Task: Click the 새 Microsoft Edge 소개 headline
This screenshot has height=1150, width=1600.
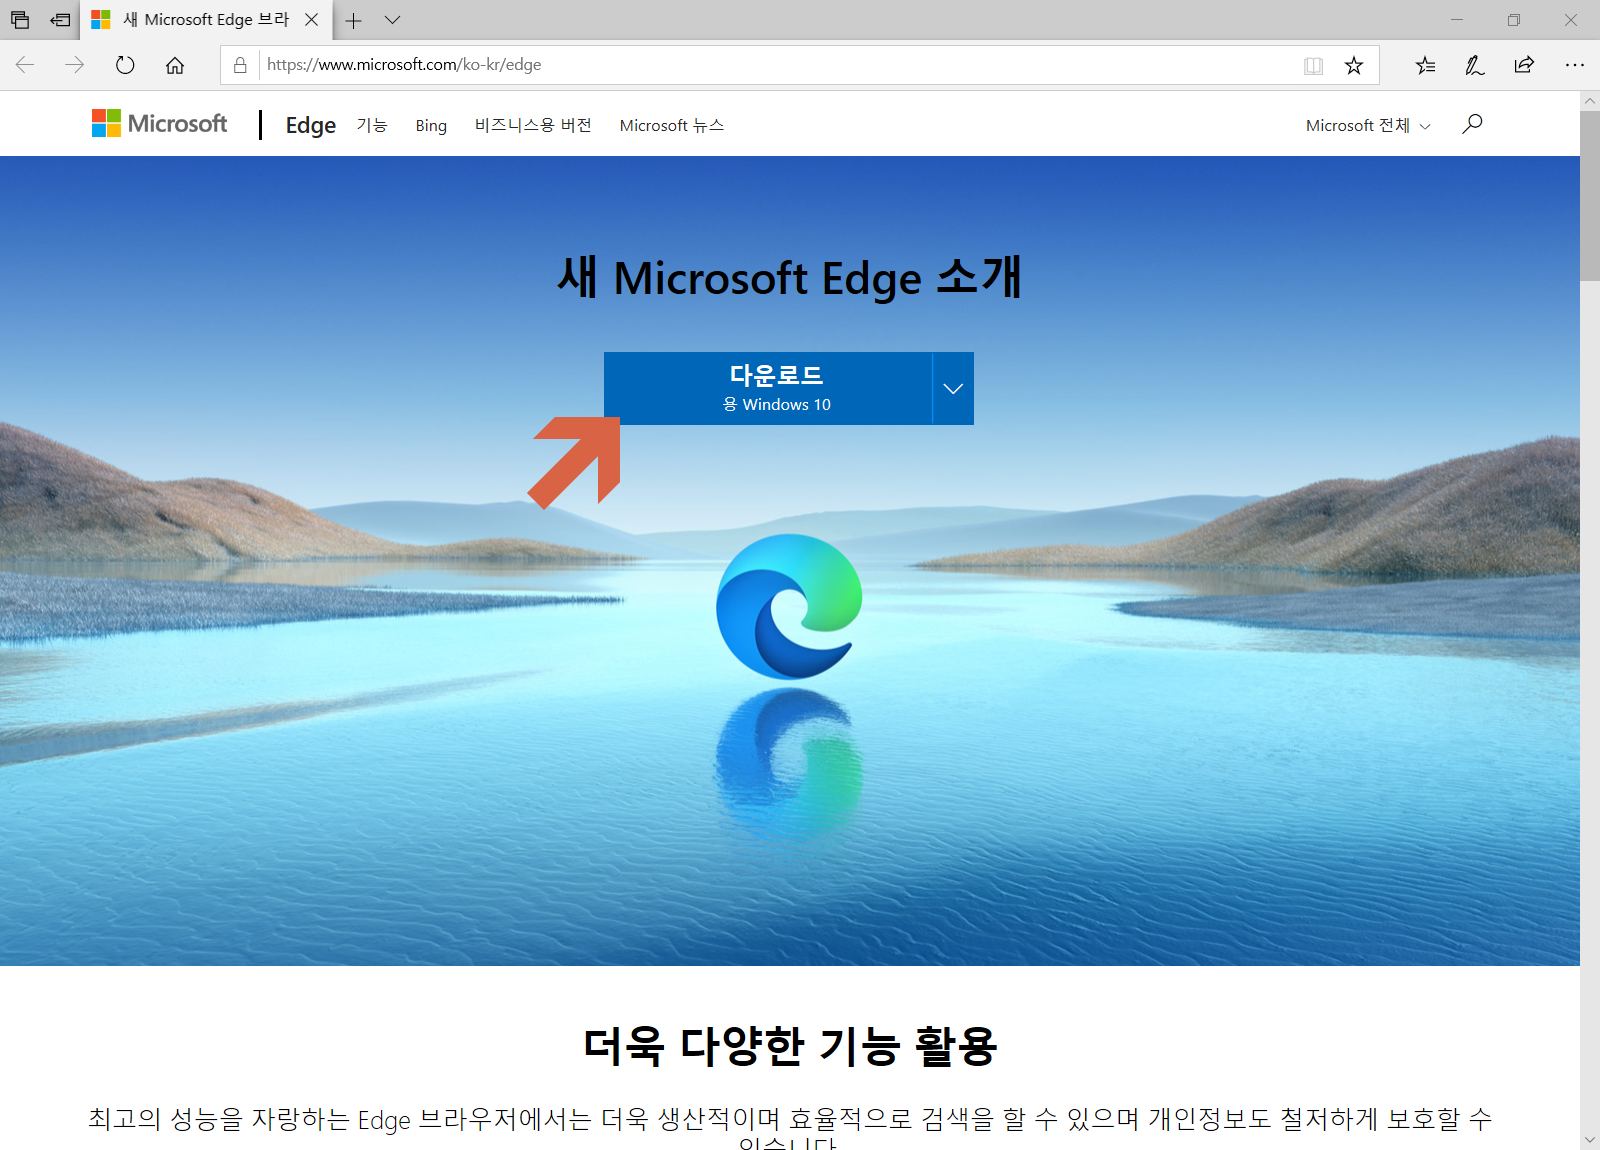Action: pyautogui.click(x=790, y=277)
